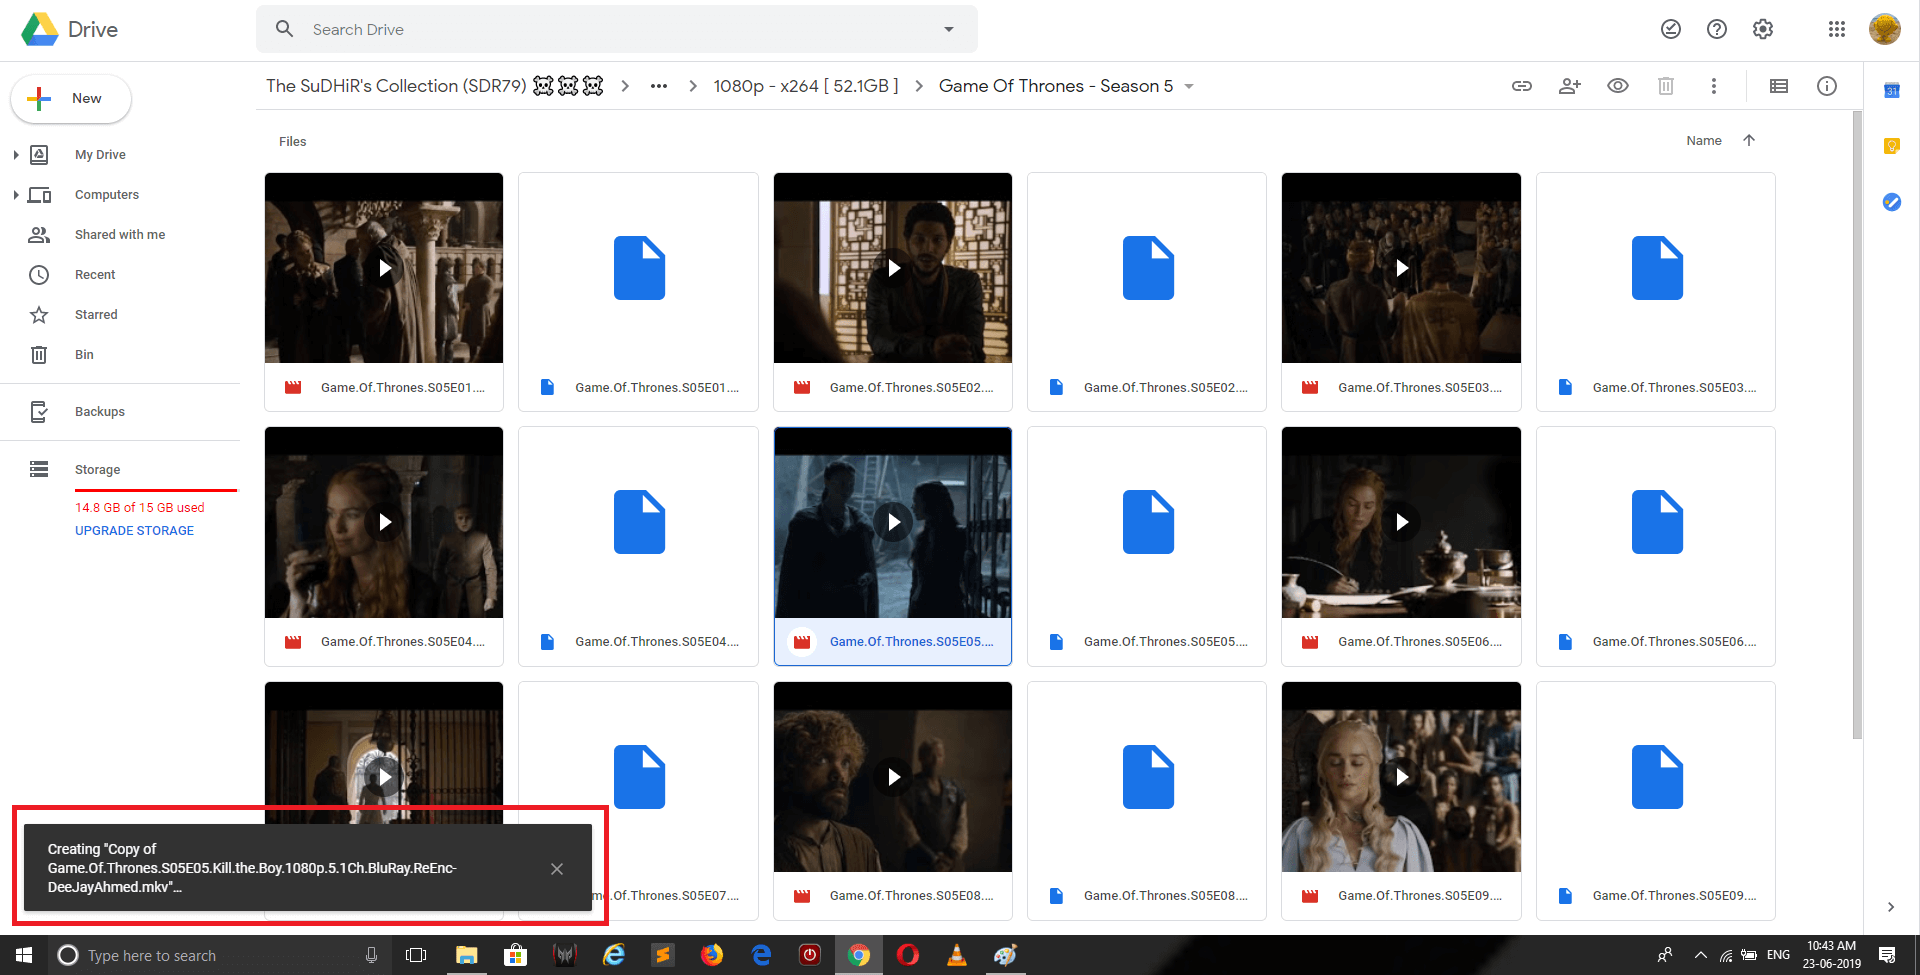
Task: Open My Drive in sidebar
Action: [x=100, y=155]
